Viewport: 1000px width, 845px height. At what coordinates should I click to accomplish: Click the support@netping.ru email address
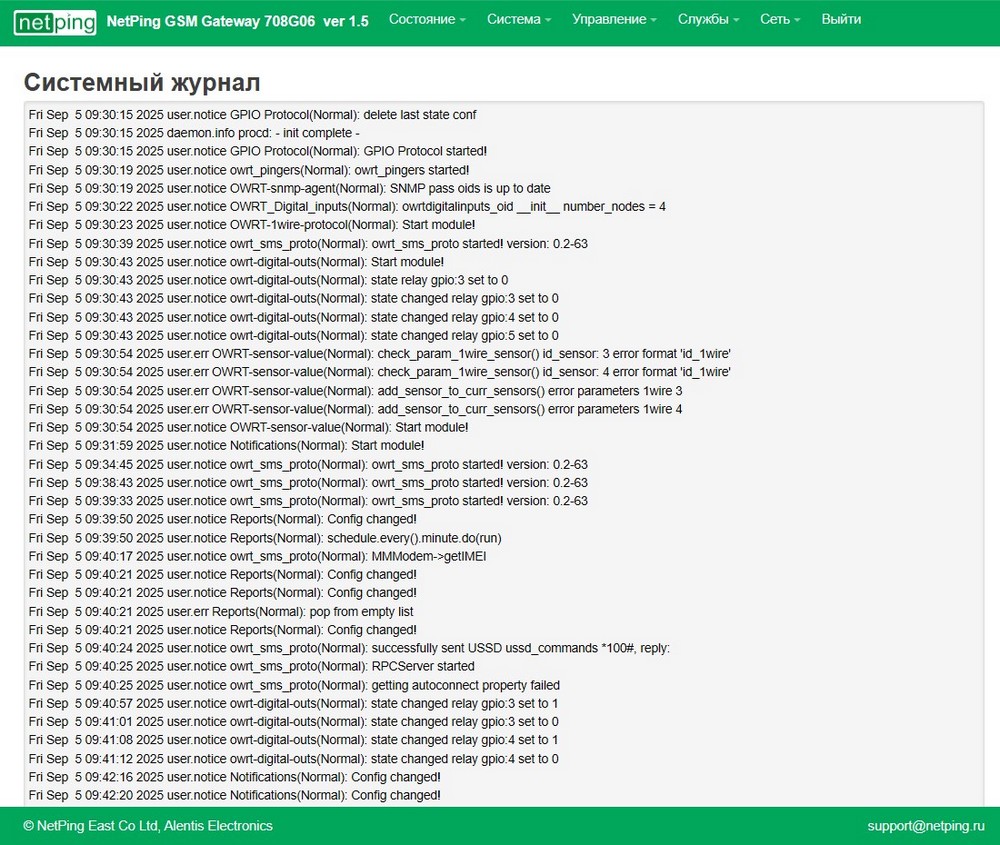click(x=925, y=826)
